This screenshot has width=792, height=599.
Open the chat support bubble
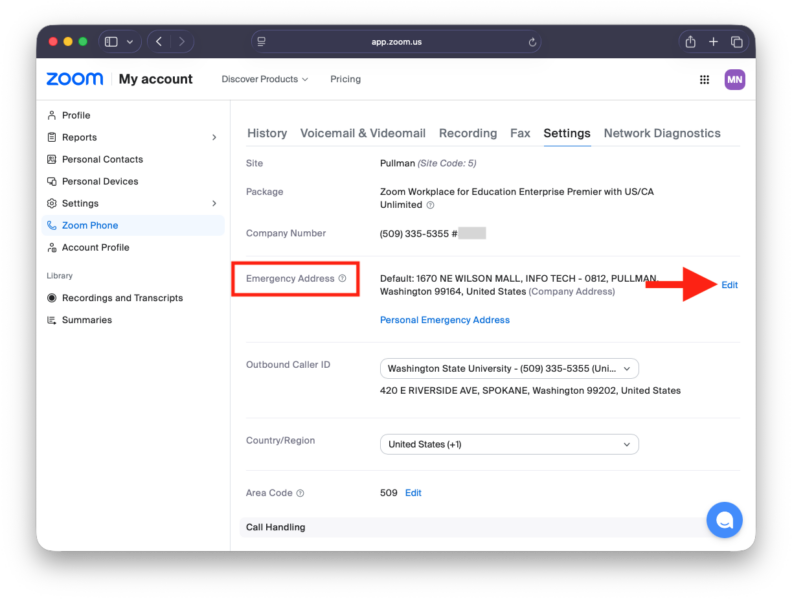pos(724,520)
